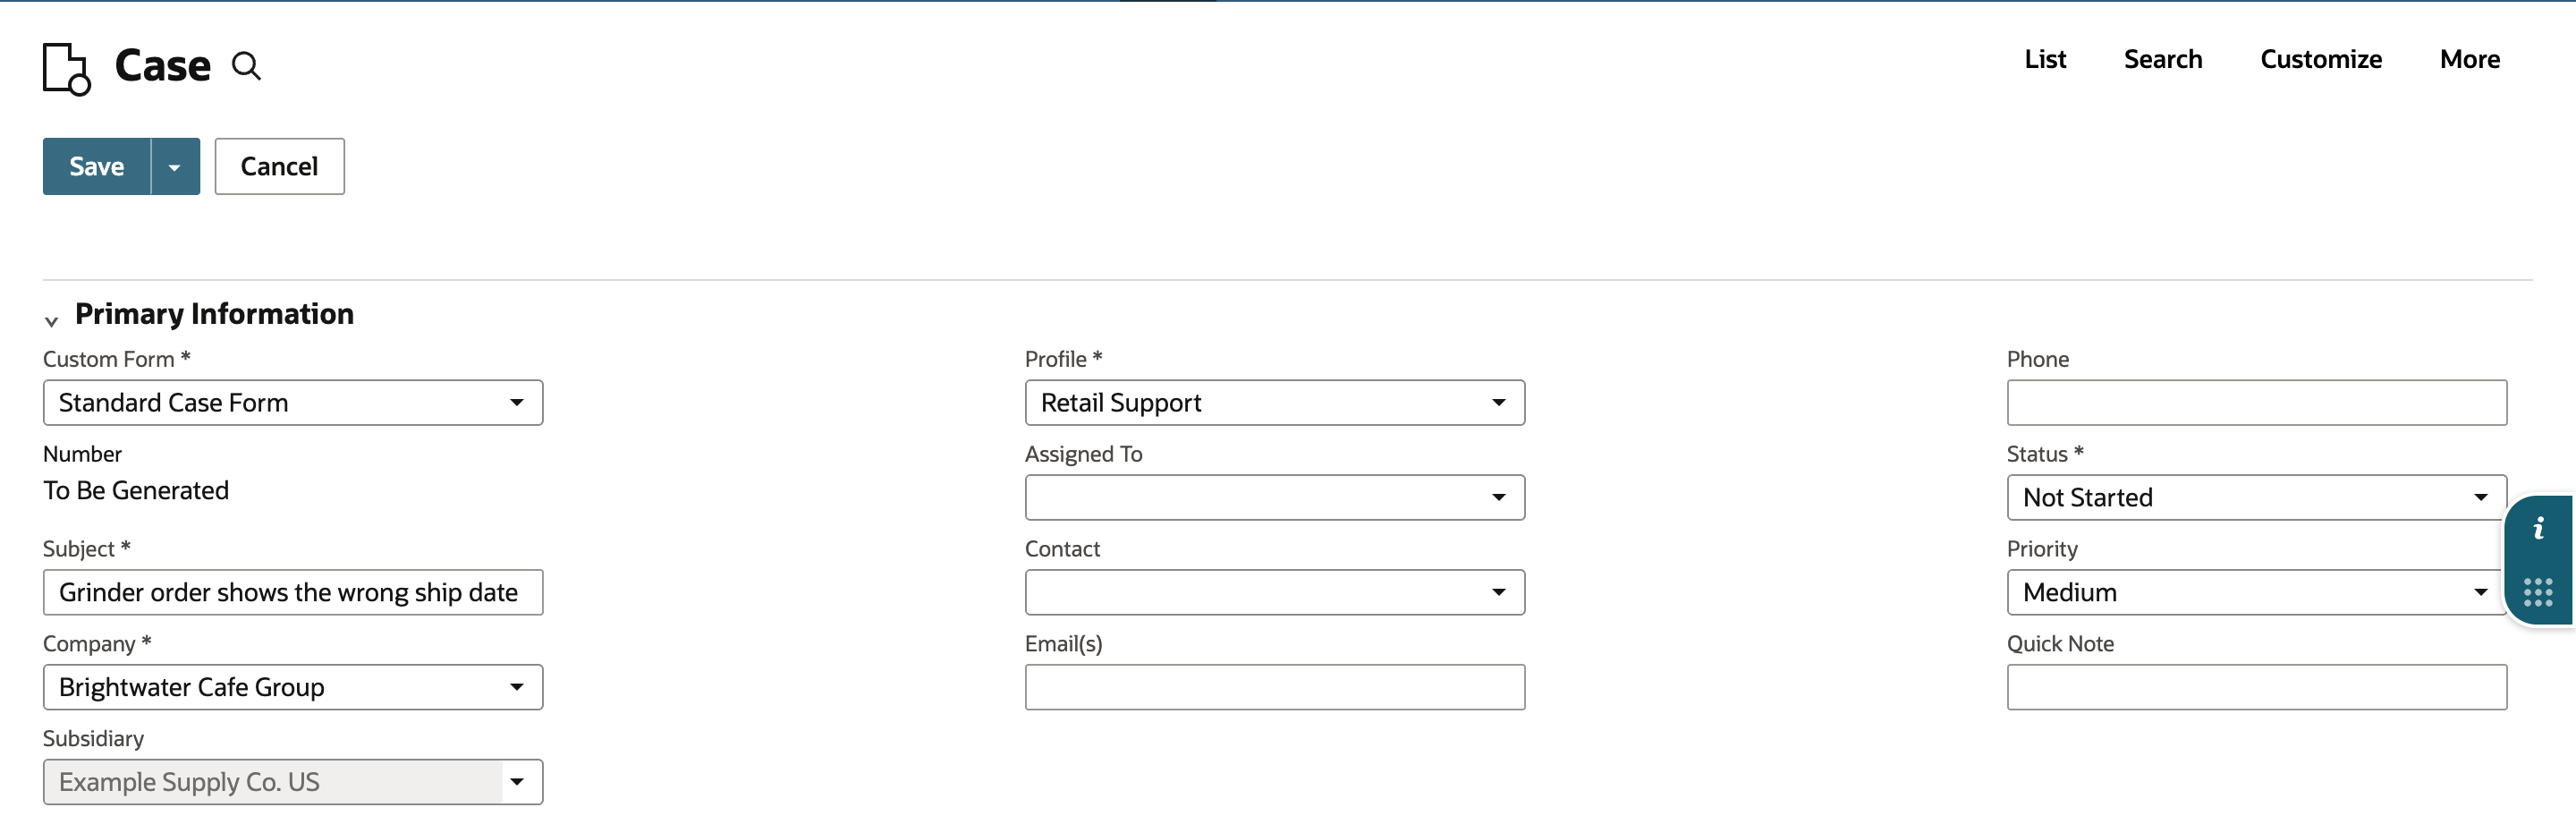Image resolution: width=2576 pixels, height=816 pixels.
Task: Open the Subsidiary dropdown
Action: pyautogui.click(x=293, y=782)
